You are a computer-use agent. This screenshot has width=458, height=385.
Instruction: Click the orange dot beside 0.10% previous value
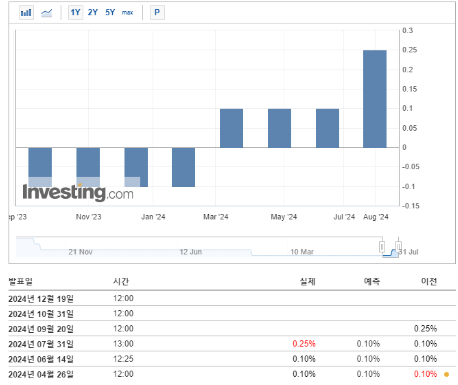(446, 374)
